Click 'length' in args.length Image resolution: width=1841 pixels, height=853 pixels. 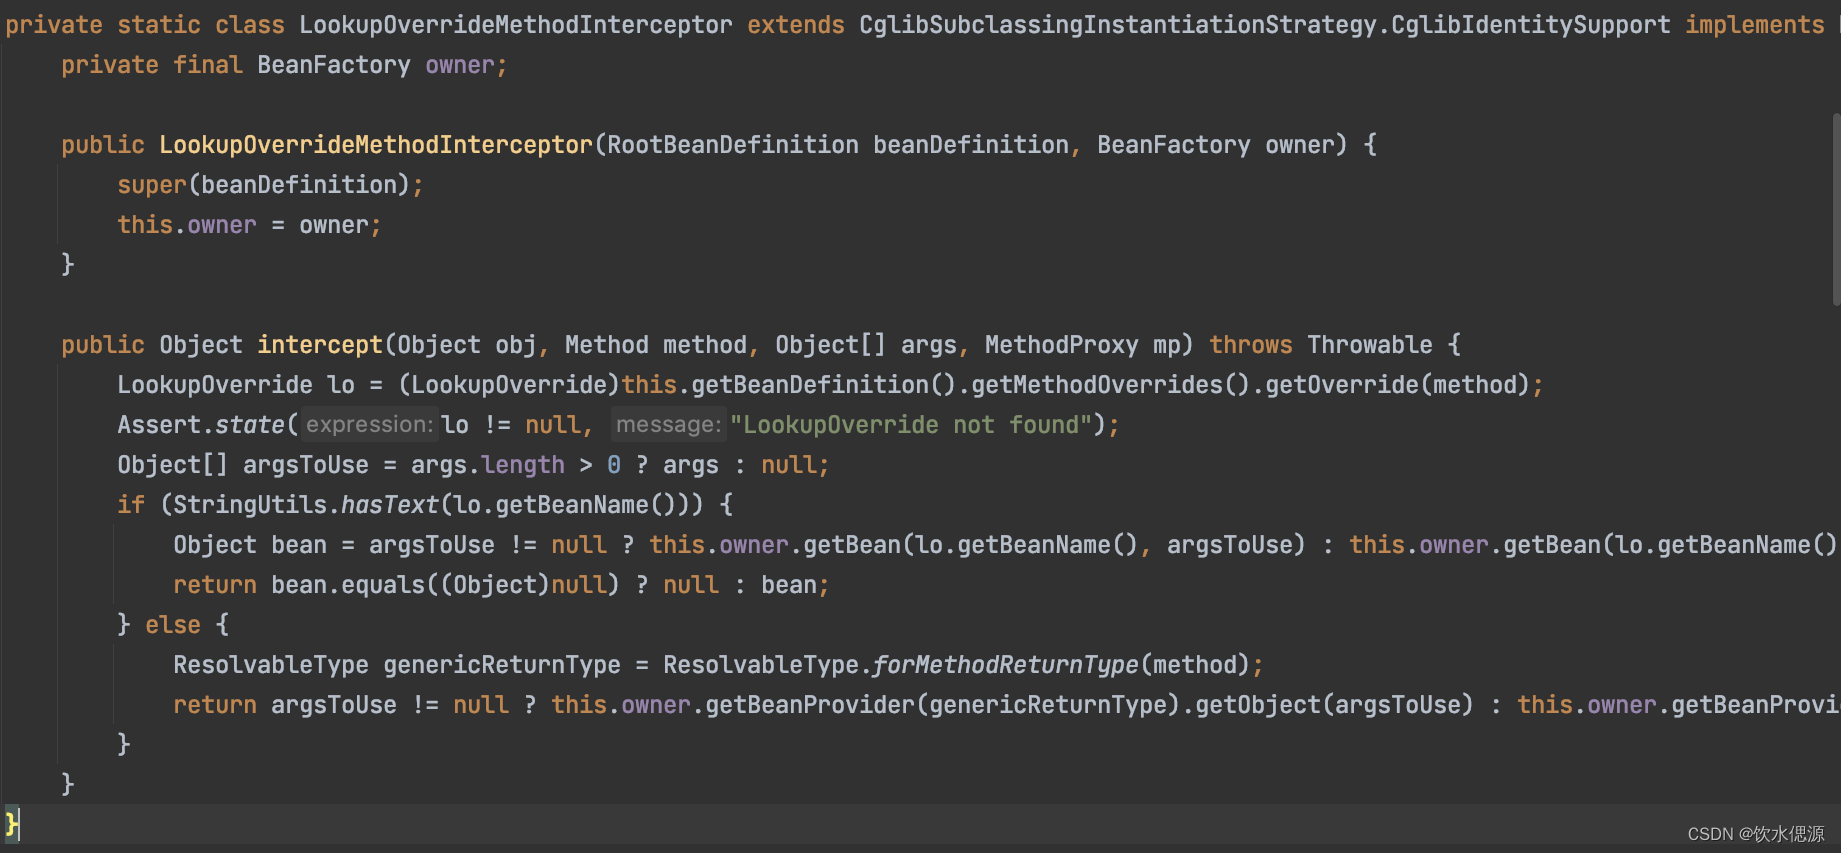coord(523,465)
